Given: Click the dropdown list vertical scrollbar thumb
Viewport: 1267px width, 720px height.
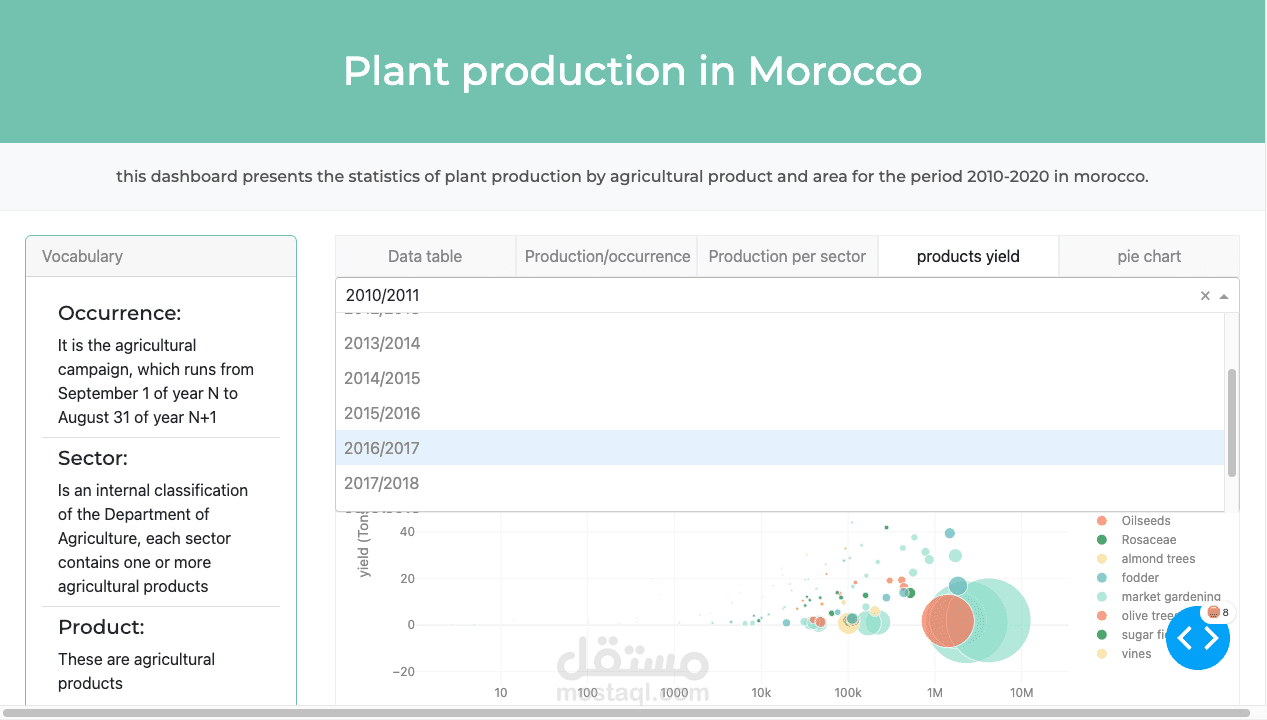Looking at the screenshot, I should tap(1232, 422).
